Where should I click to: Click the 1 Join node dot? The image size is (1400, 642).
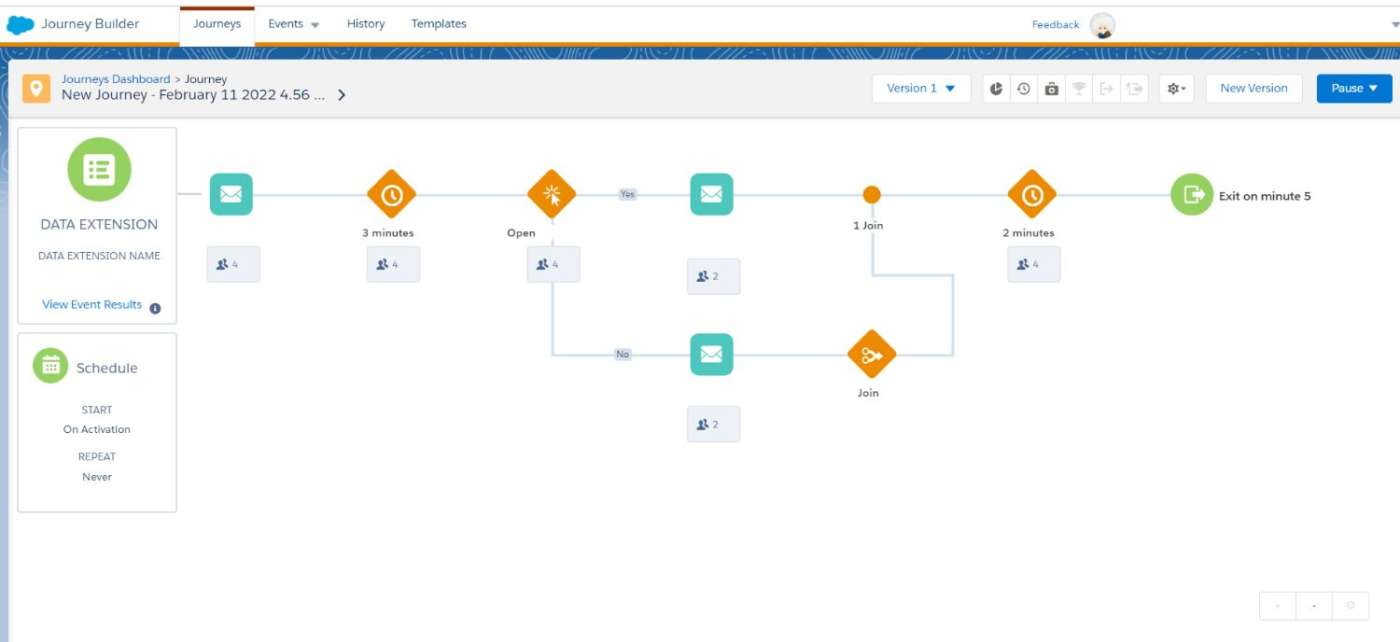coord(872,194)
